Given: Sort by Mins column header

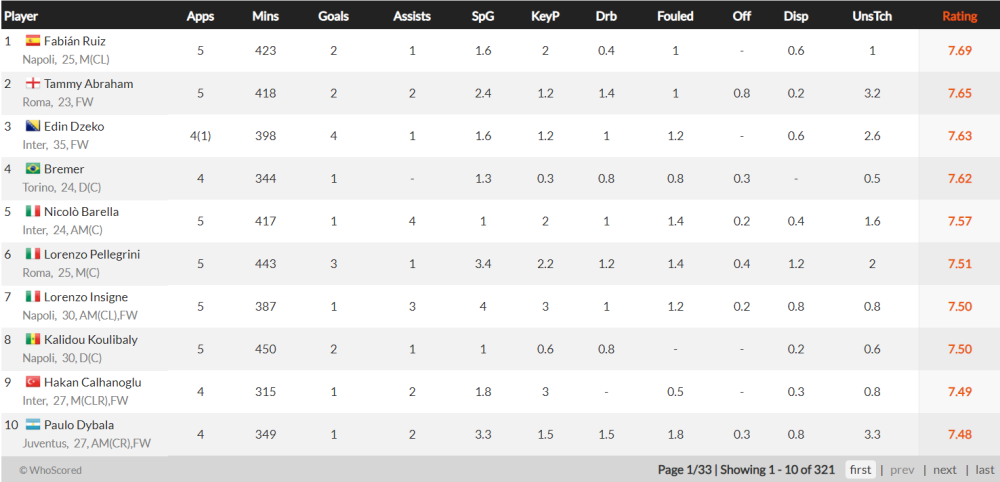Looking at the screenshot, I should point(265,17).
